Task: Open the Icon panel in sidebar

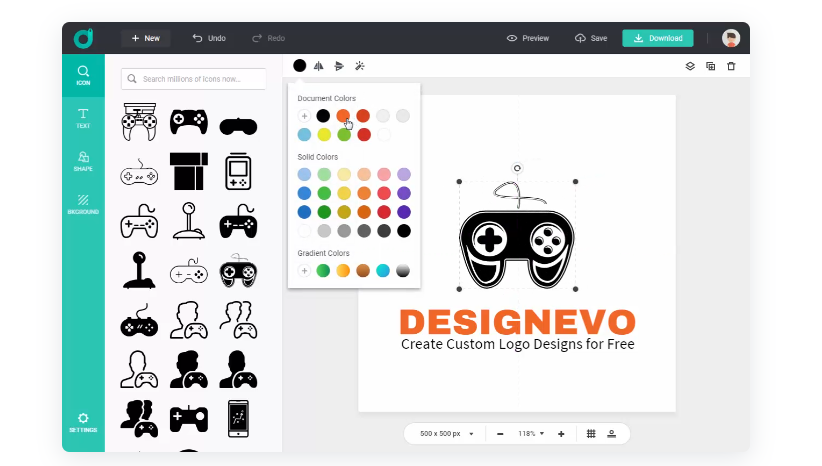Action: coord(83,75)
